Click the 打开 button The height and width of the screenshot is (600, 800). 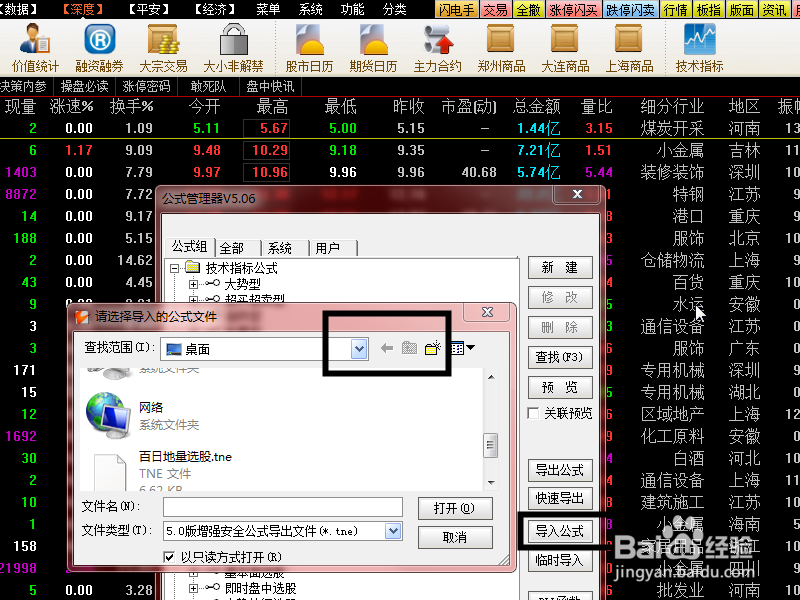(456, 508)
